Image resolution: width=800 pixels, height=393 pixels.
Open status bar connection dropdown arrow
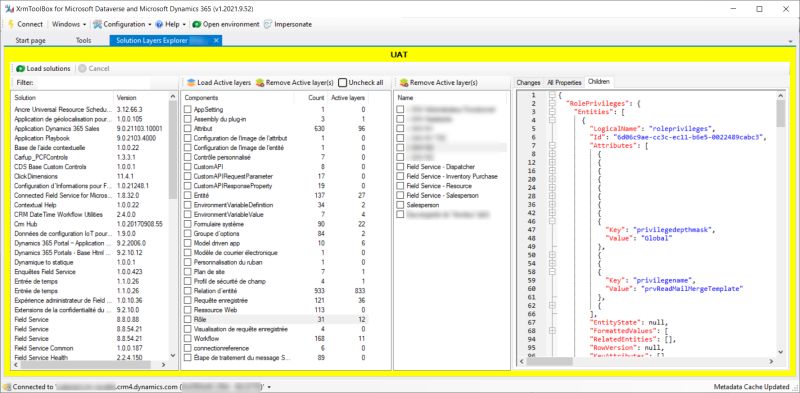point(268,387)
